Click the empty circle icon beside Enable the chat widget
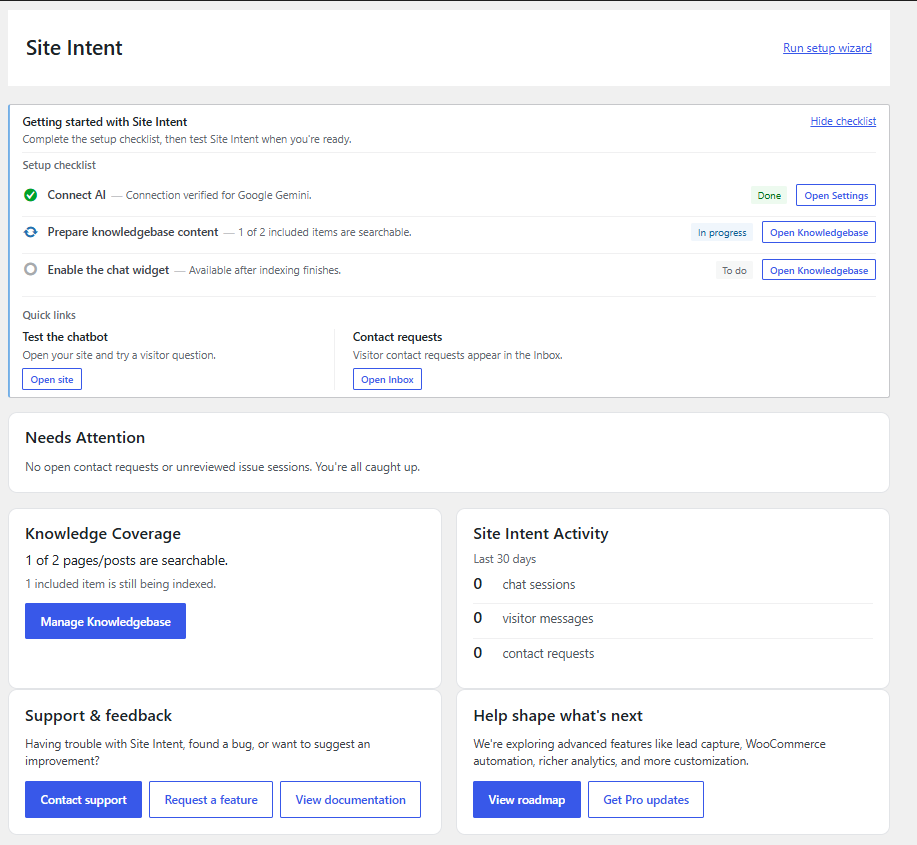The width and height of the screenshot is (917, 845). (30, 269)
